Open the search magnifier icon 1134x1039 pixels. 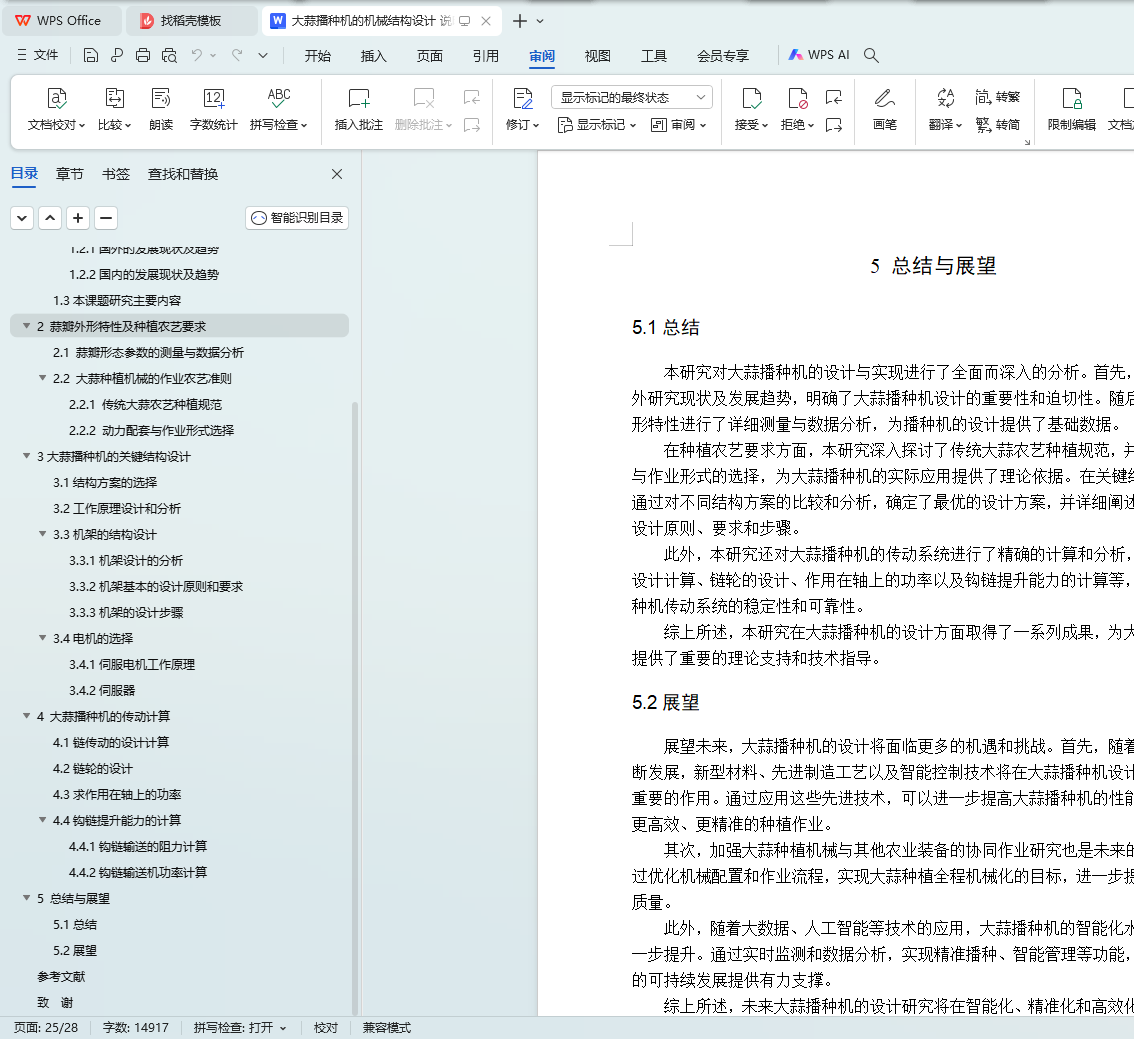tap(871, 55)
